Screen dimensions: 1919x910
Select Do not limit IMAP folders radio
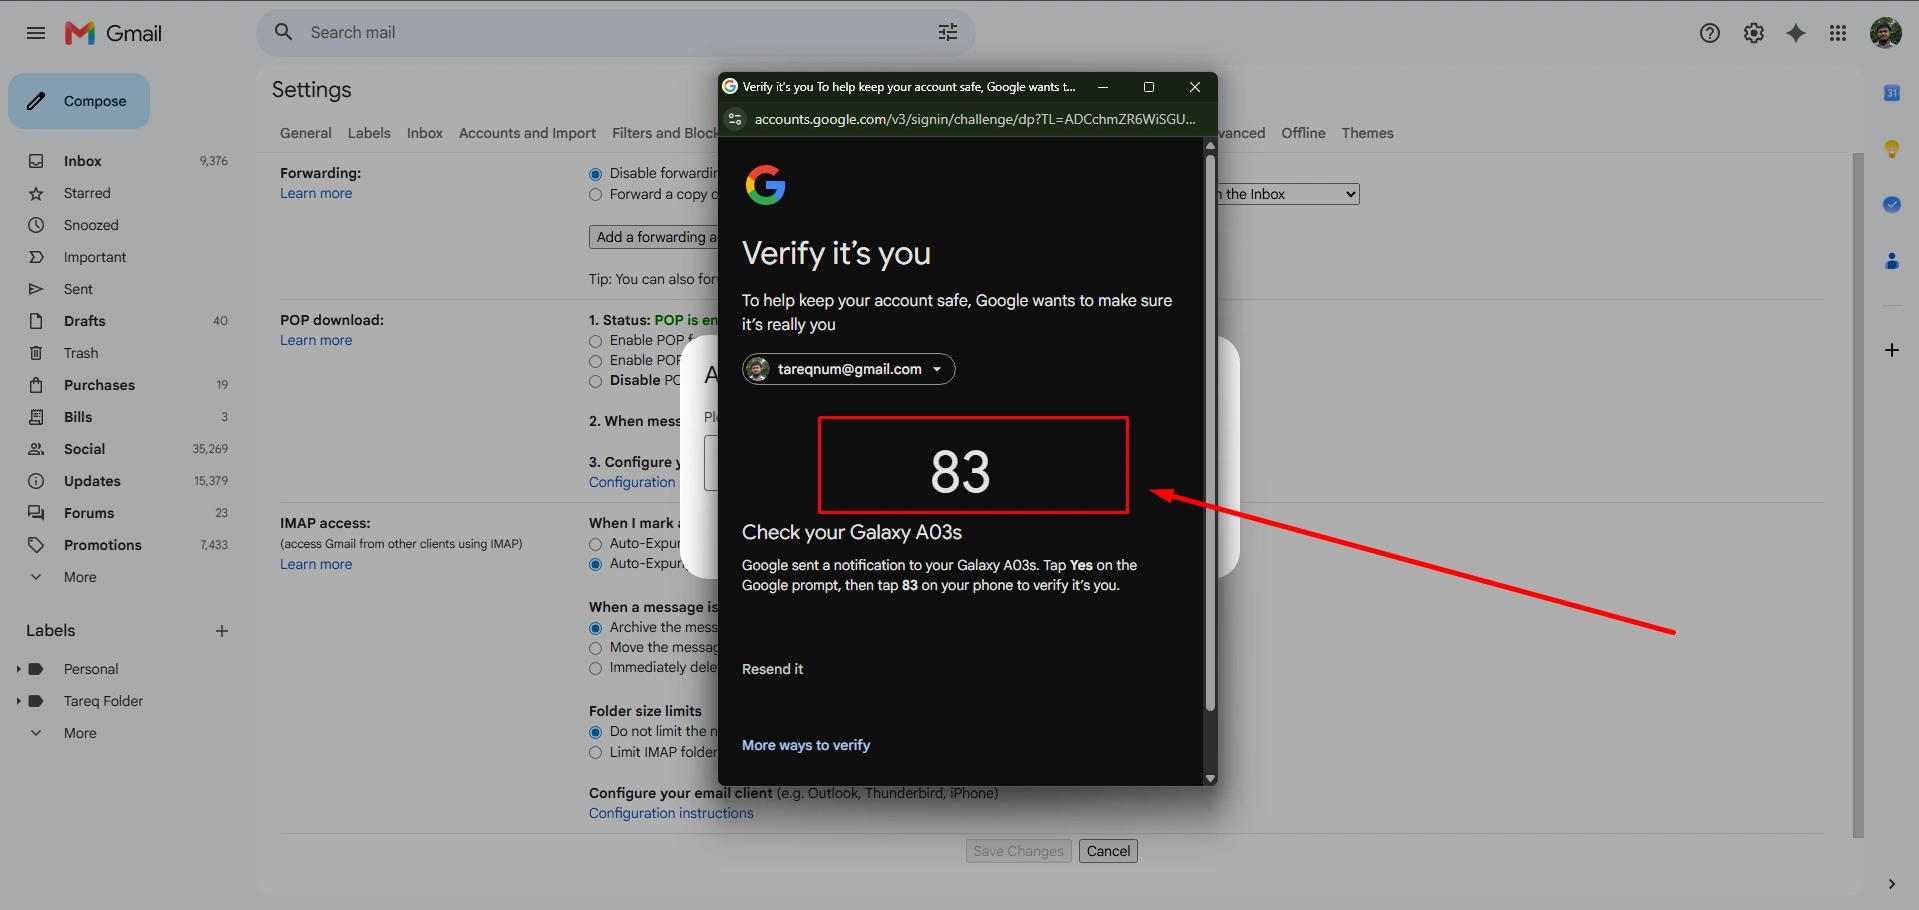pos(596,732)
